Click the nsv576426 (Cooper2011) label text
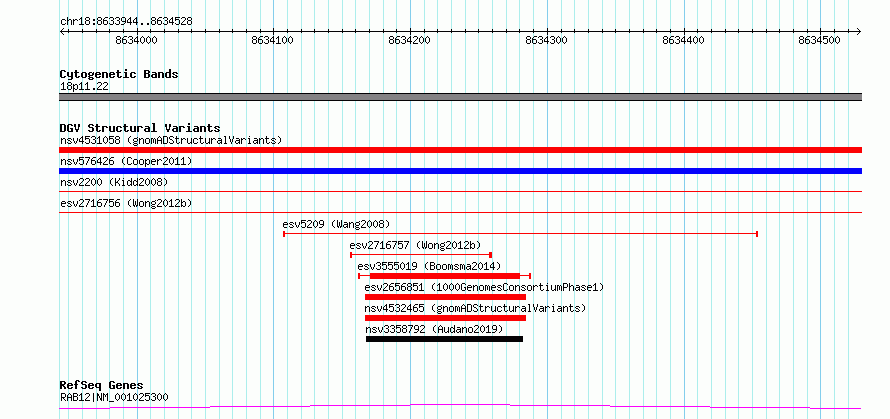This screenshot has width=890, height=419. click(126, 161)
